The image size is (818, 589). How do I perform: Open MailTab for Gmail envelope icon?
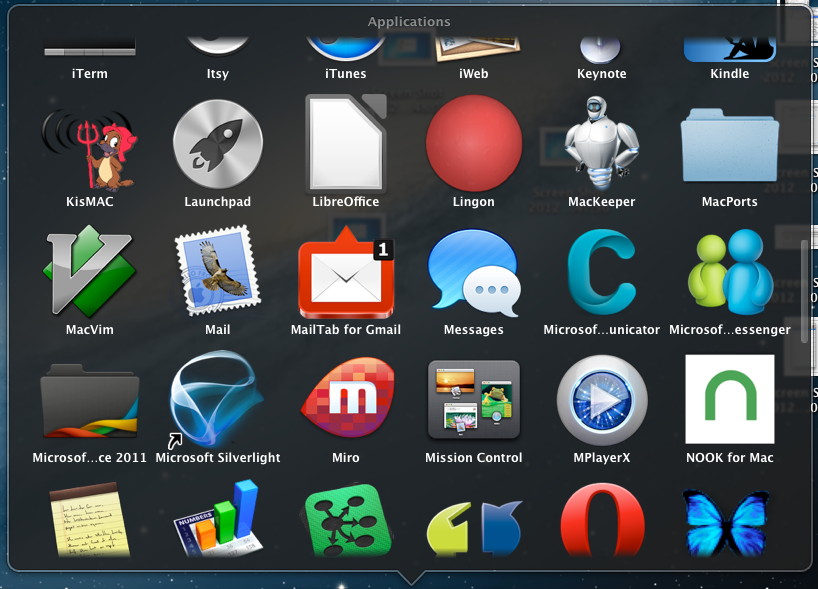tap(345, 272)
